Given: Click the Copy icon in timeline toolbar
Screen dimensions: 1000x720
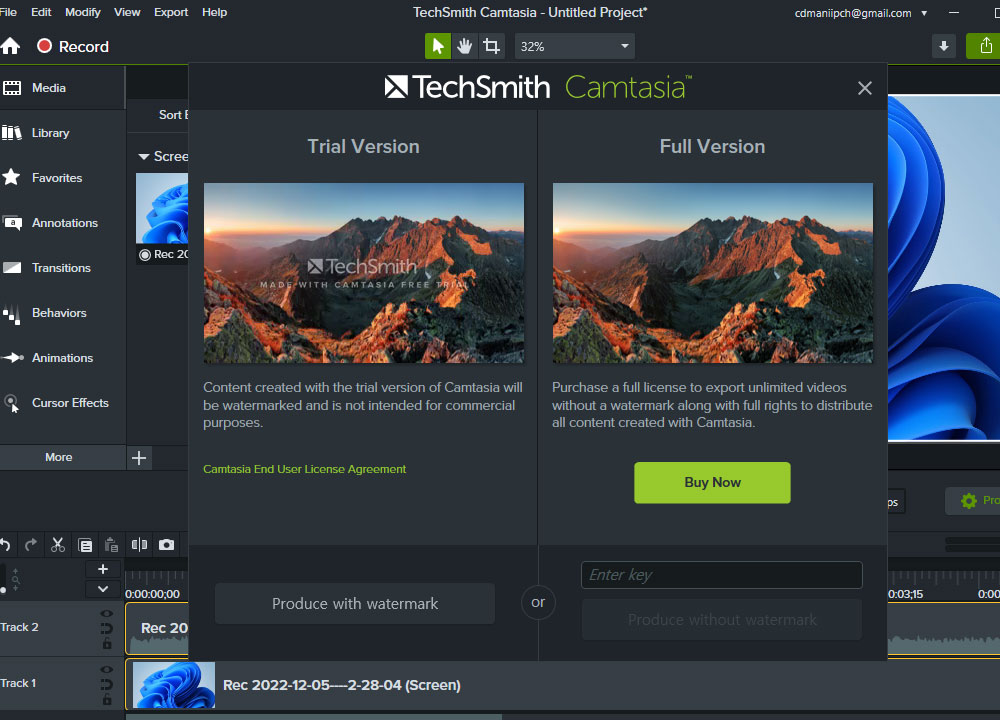Looking at the screenshot, I should pyautogui.click(x=85, y=545).
